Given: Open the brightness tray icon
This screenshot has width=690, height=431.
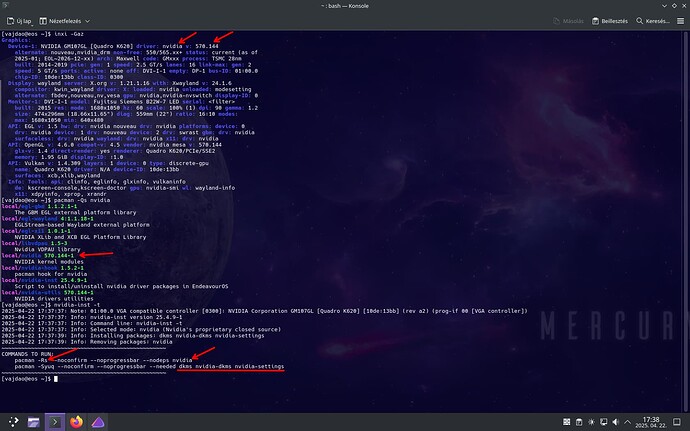Looking at the screenshot, I should point(591,422).
